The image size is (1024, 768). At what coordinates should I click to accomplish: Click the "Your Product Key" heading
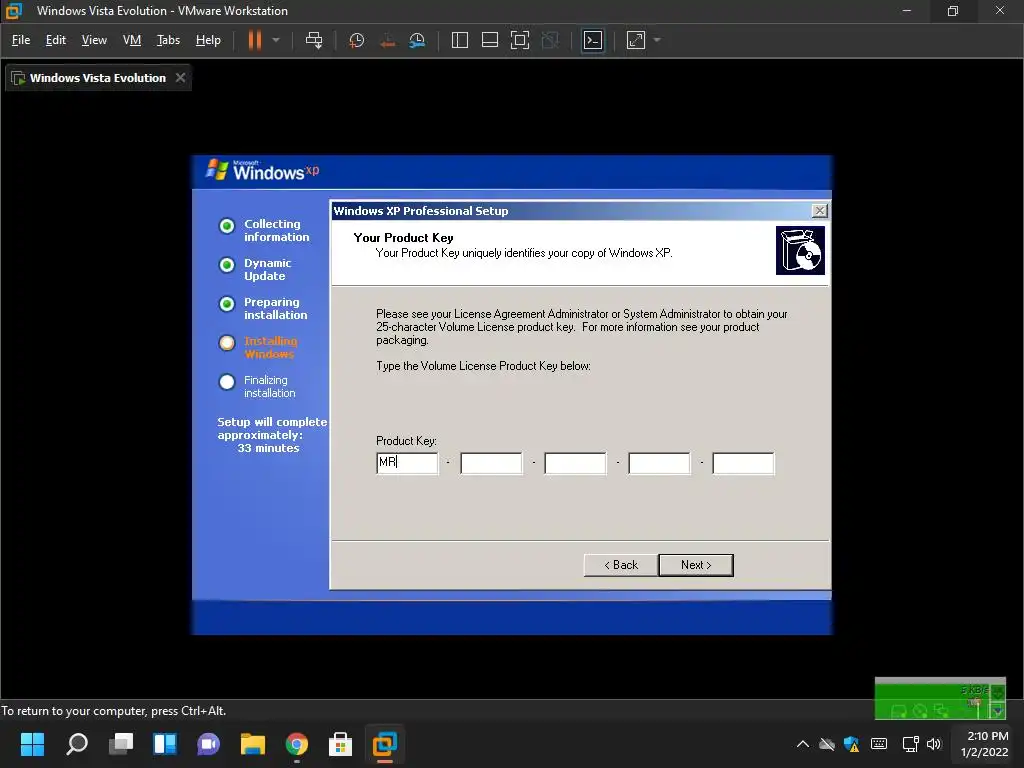pyautogui.click(x=403, y=238)
